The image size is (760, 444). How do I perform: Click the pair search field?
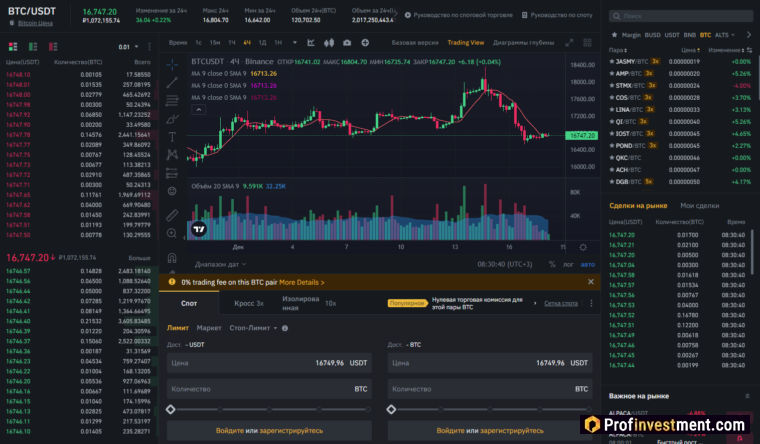tap(681, 16)
